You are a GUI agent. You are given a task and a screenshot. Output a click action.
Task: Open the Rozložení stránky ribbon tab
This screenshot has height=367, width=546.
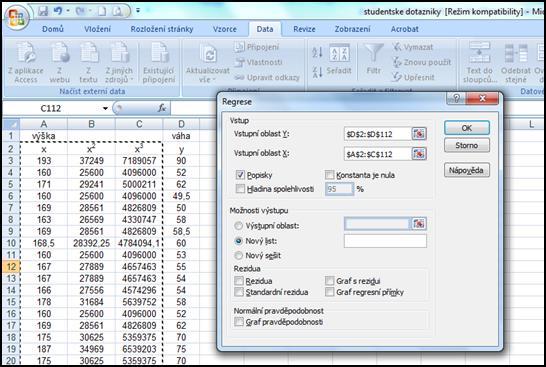tap(162, 29)
